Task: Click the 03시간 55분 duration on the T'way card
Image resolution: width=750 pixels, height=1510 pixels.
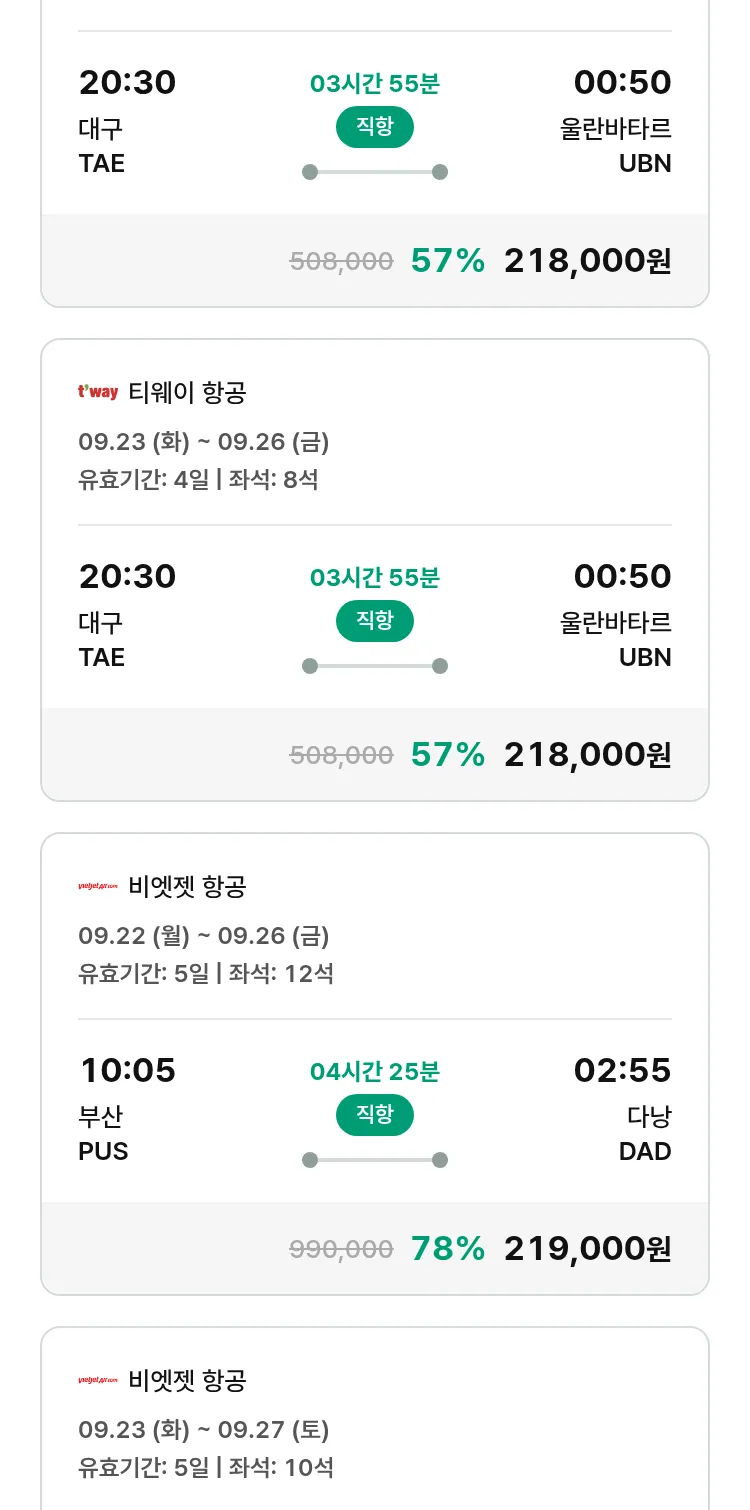Action: pyautogui.click(x=374, y=578)
